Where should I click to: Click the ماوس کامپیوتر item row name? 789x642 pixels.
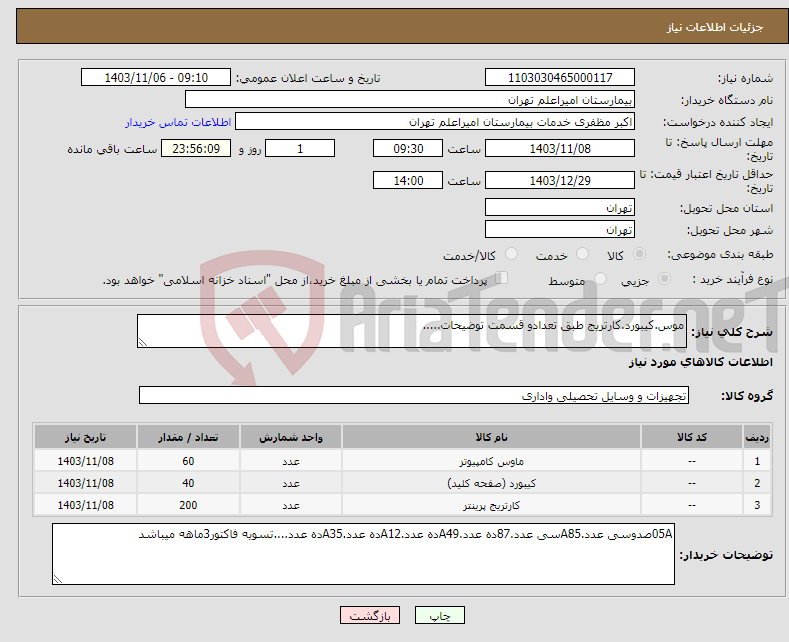click(x=491, y=461)
